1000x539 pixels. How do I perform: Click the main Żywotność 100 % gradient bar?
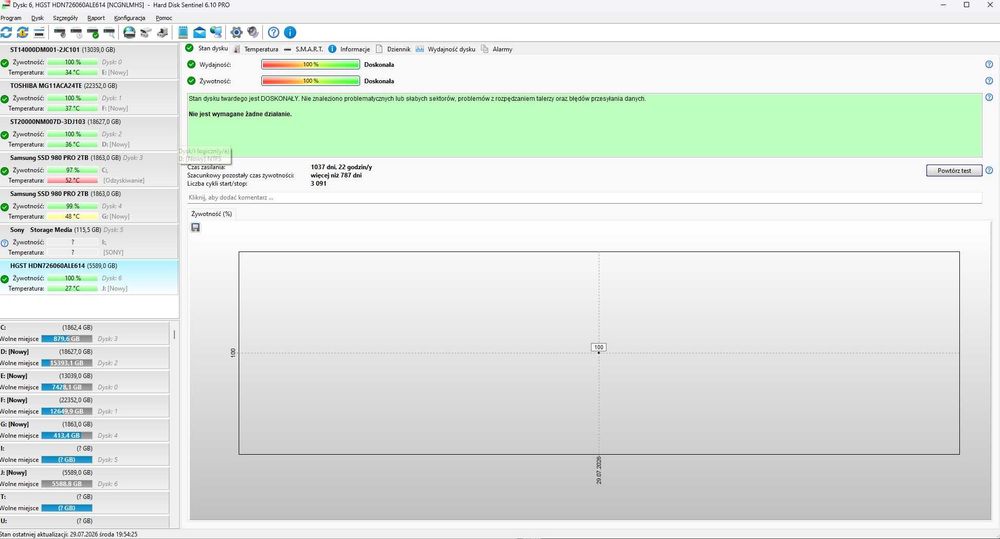pos(311,81)
